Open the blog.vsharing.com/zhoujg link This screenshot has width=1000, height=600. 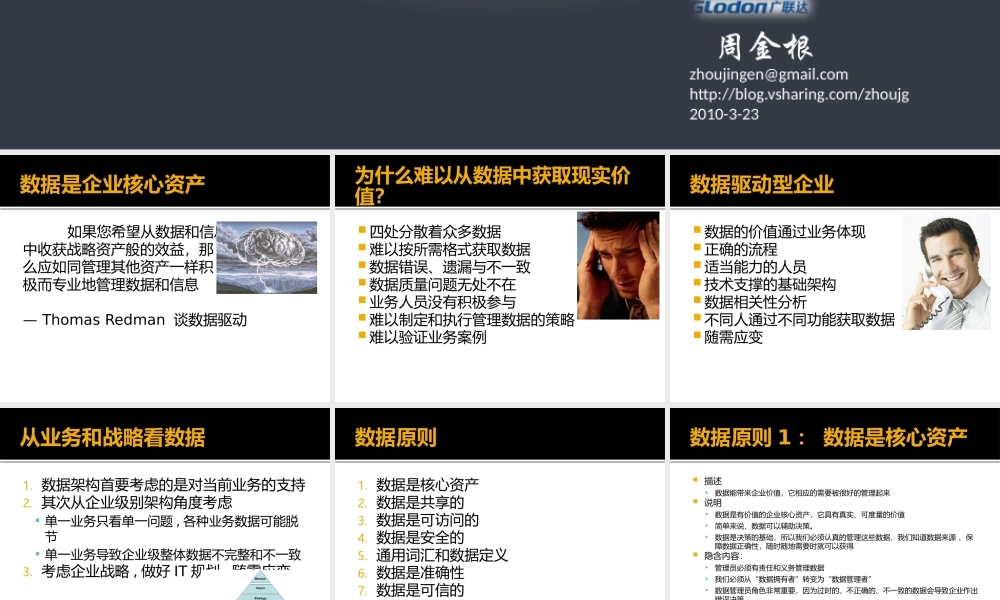click(x=799, y=94)
